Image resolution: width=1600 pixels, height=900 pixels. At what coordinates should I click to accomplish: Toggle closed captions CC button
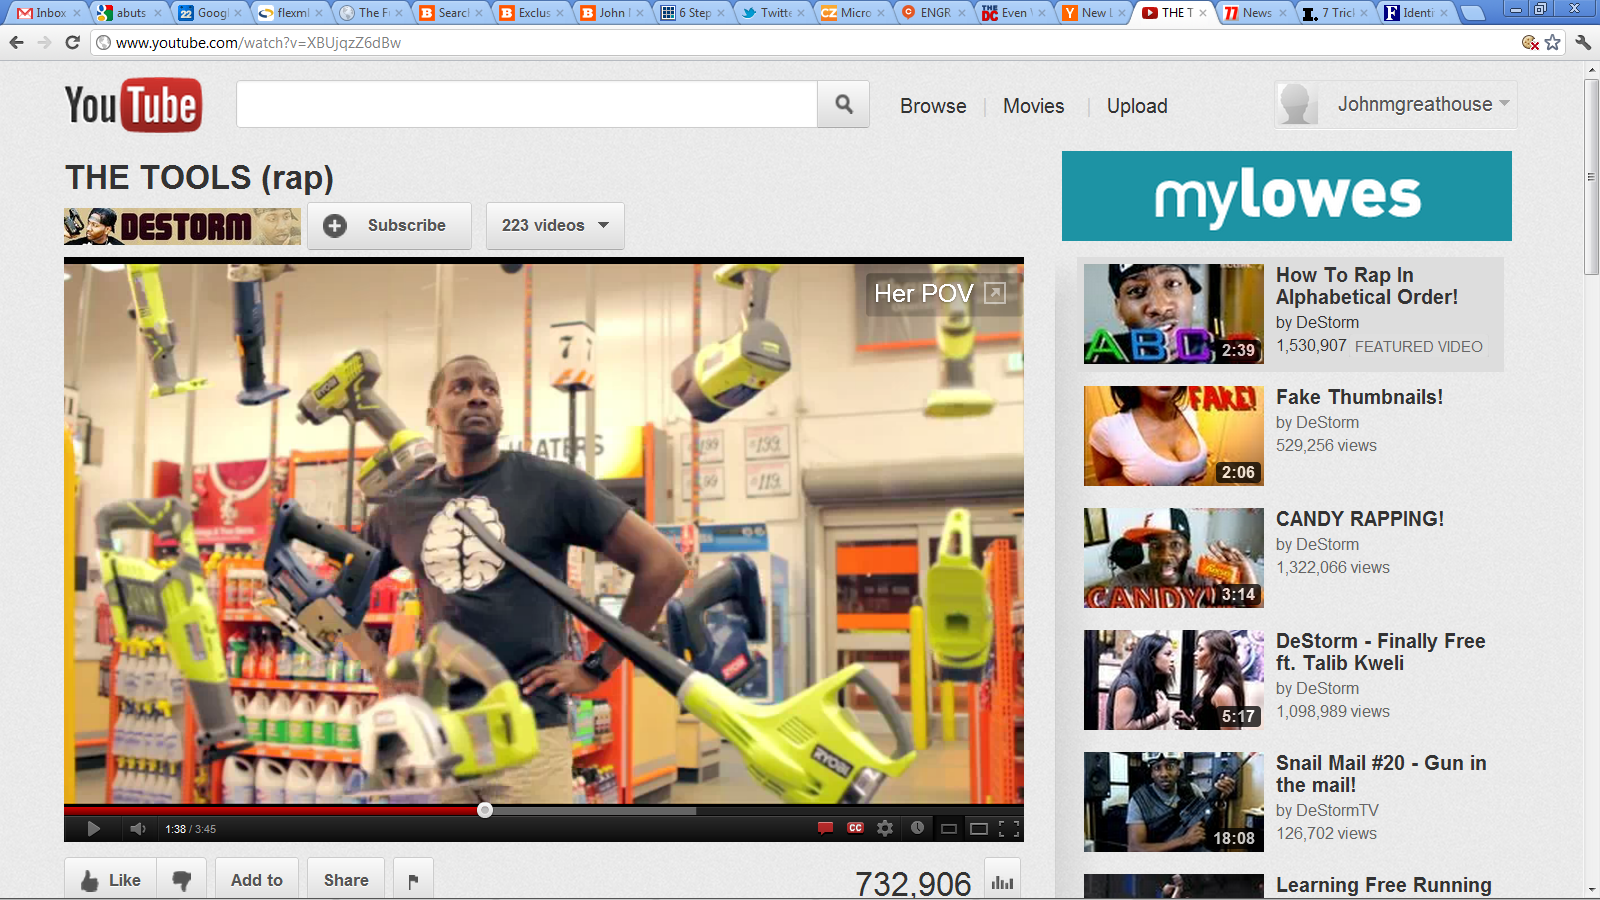tap(855, 828)
